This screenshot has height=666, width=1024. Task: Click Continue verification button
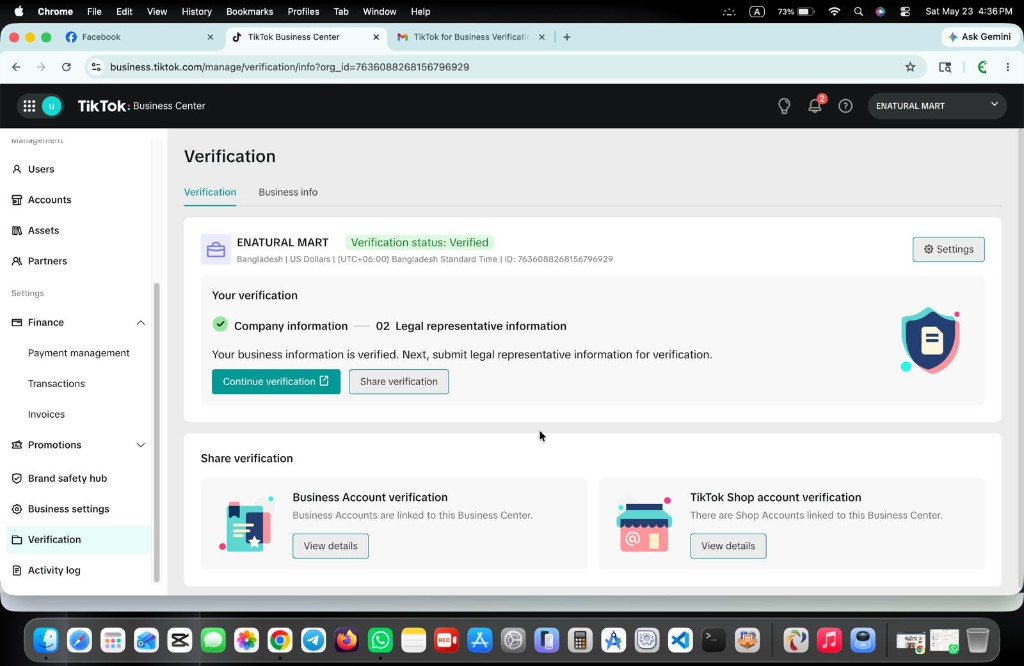point(276,382)
